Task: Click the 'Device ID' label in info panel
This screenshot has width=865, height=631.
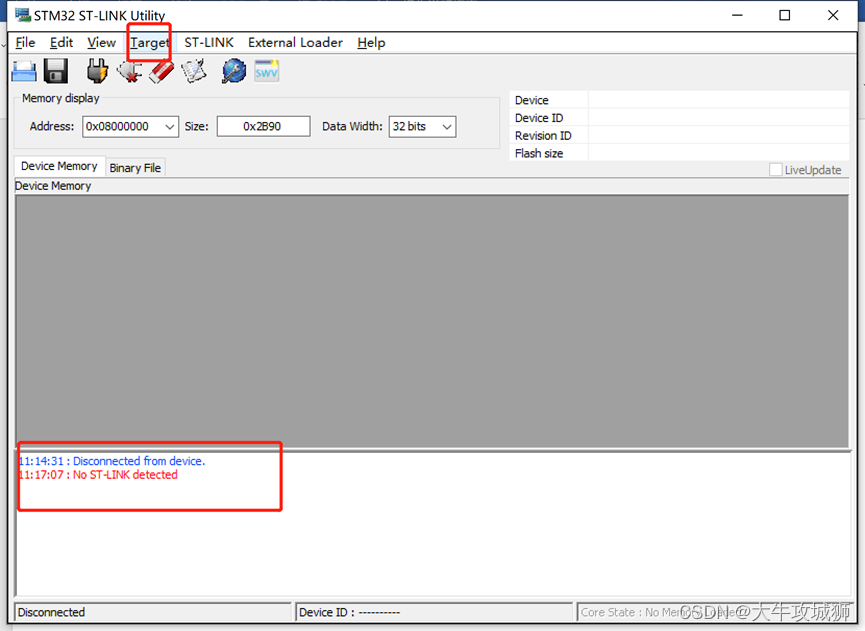Action: click(x=539, y=118)
